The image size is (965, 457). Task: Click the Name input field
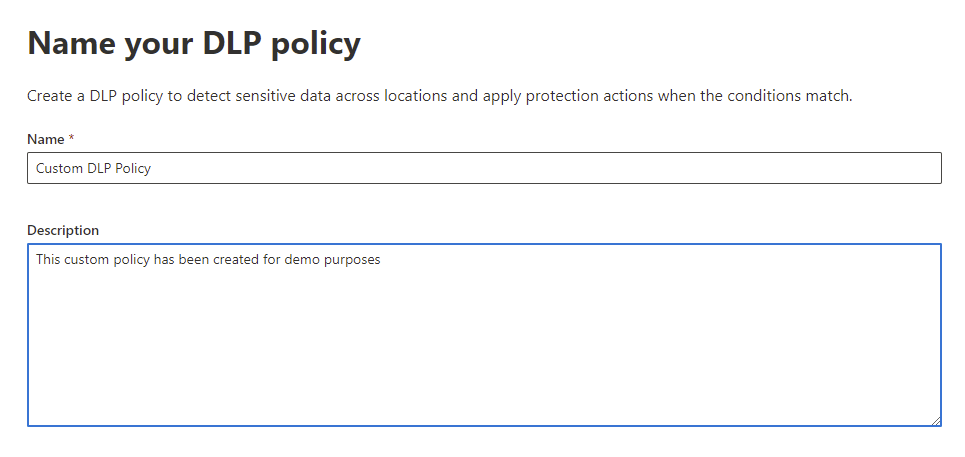coord(484,168)
